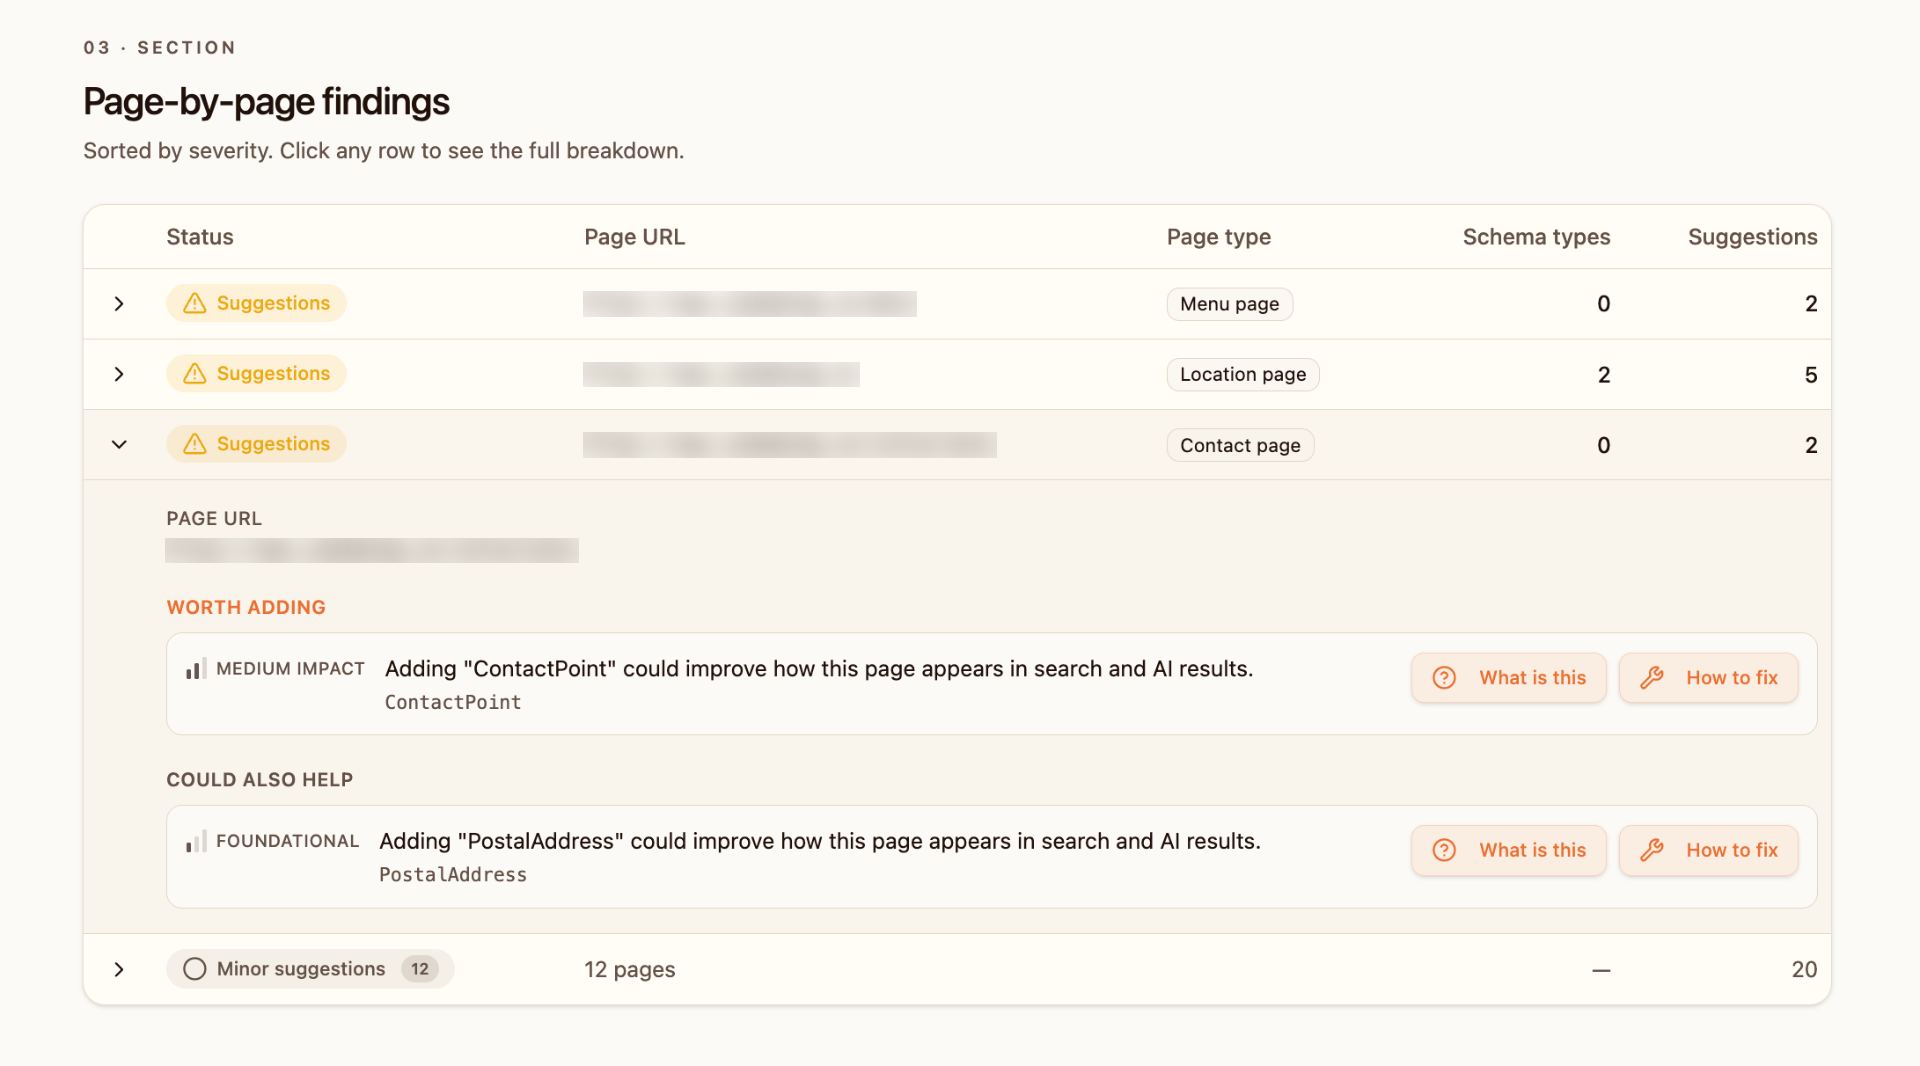
Task: Click question-mark icon for PostalAddress suggestion
Action: tap(1444, 850)
